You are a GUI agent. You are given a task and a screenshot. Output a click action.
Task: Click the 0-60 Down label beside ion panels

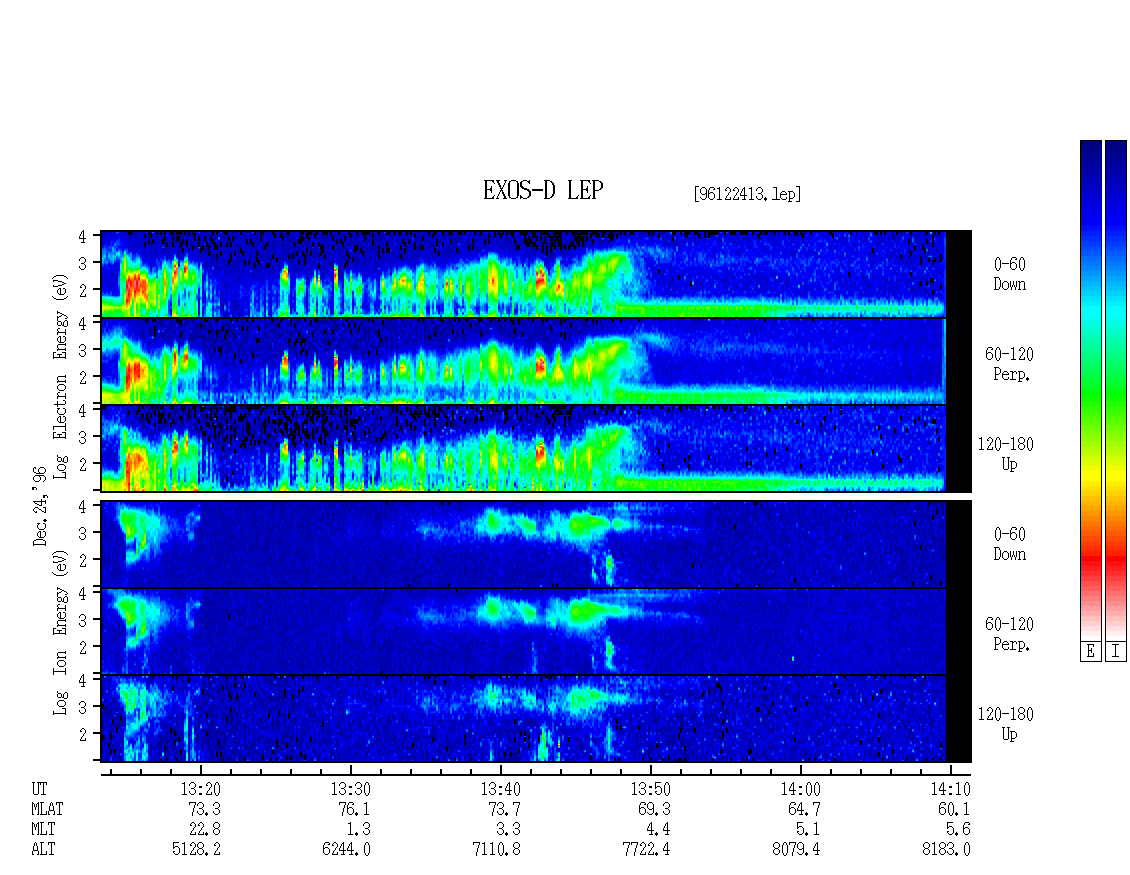point(1010,544)
